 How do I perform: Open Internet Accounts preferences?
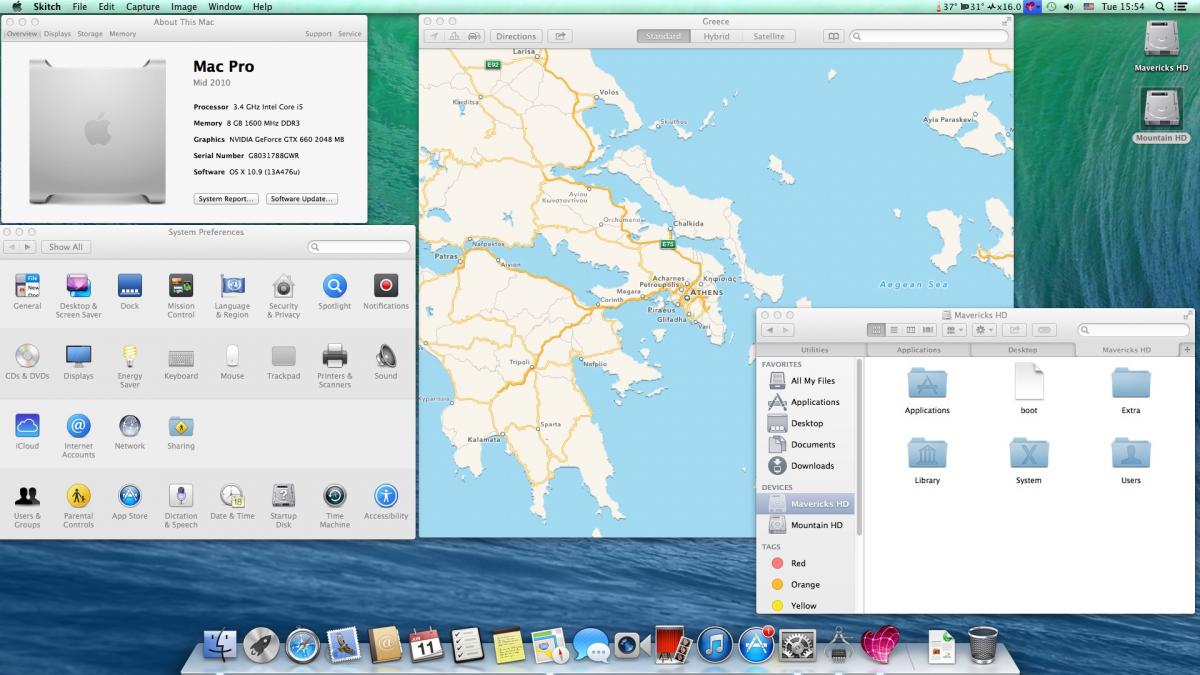tap(78, 435)
